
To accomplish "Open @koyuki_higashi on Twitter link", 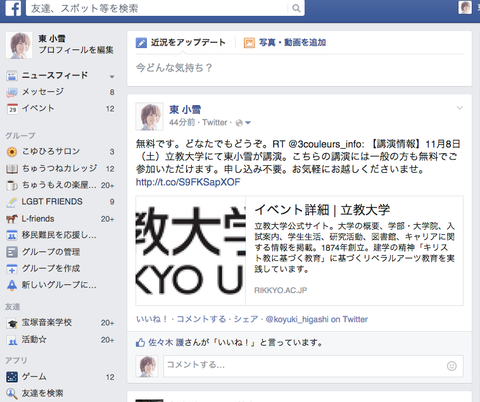I will (317, 319).
